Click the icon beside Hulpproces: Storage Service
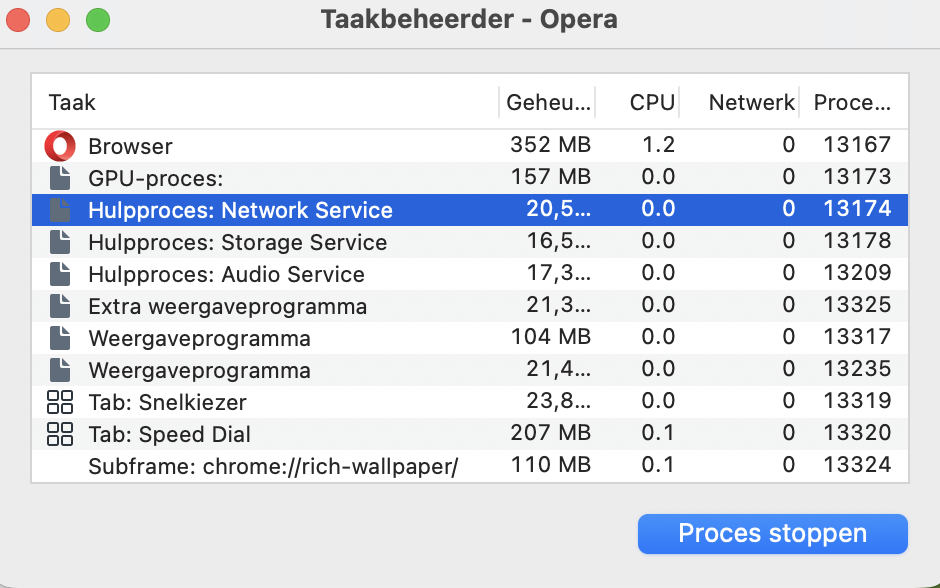The image size is (940, 588). point(59,241)
